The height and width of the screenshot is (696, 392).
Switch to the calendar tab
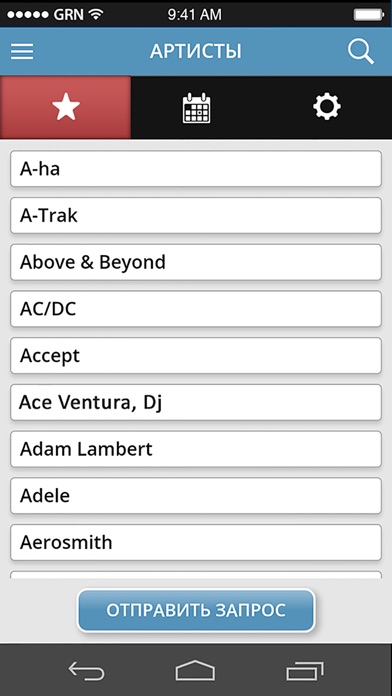pyautogui.click(x=197, y=107)
